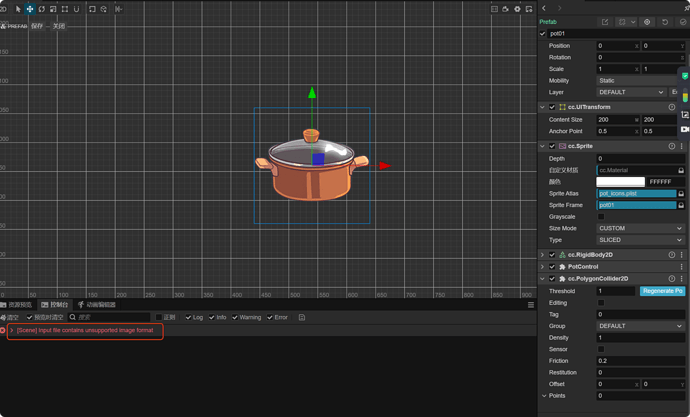Open PotControl component options menu

[682, 267]
